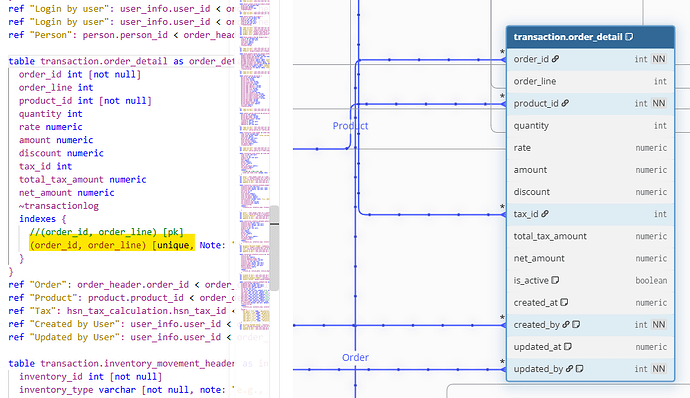Click the boolean type of is_active row
690x398 pixels.
coord(651,280)
